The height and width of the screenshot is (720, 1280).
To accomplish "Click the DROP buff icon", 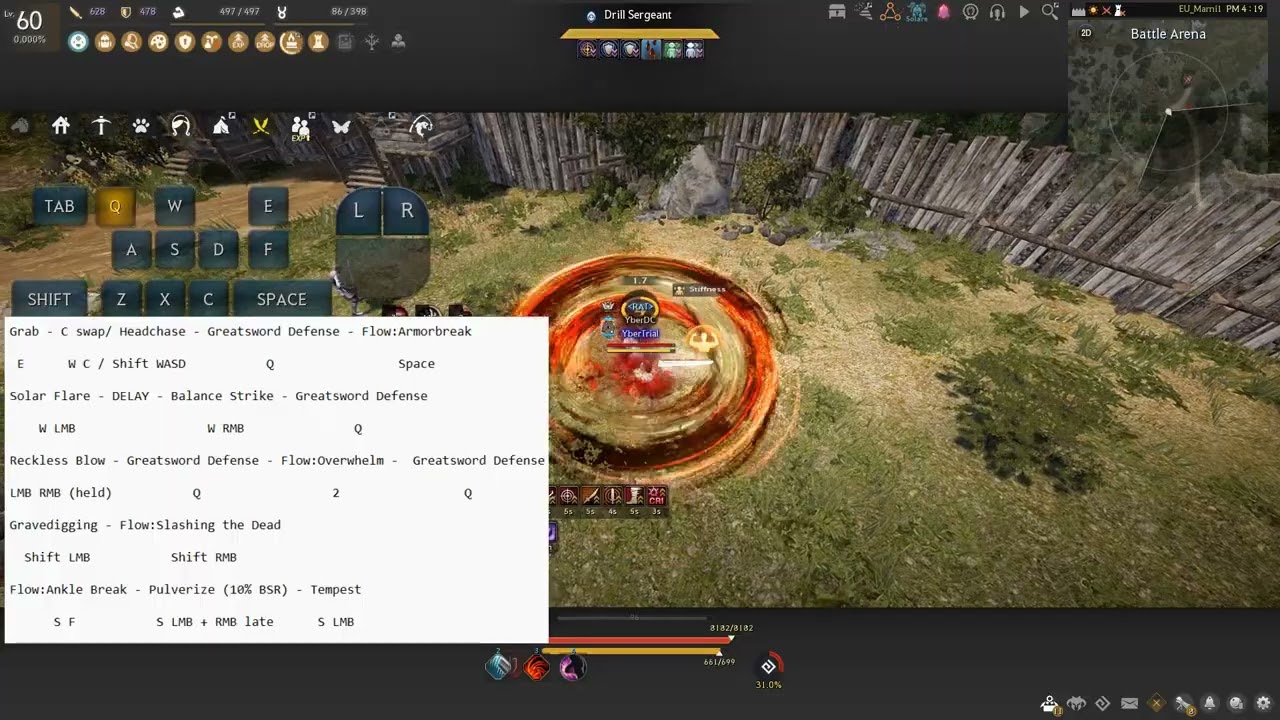I will (x=265, y=42).
